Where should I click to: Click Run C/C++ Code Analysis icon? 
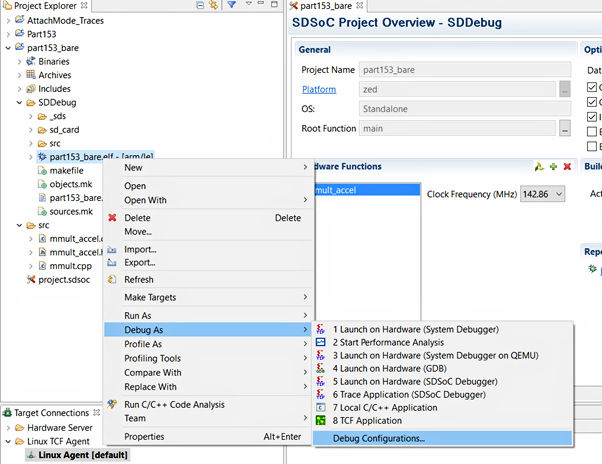tap(112, 404)
